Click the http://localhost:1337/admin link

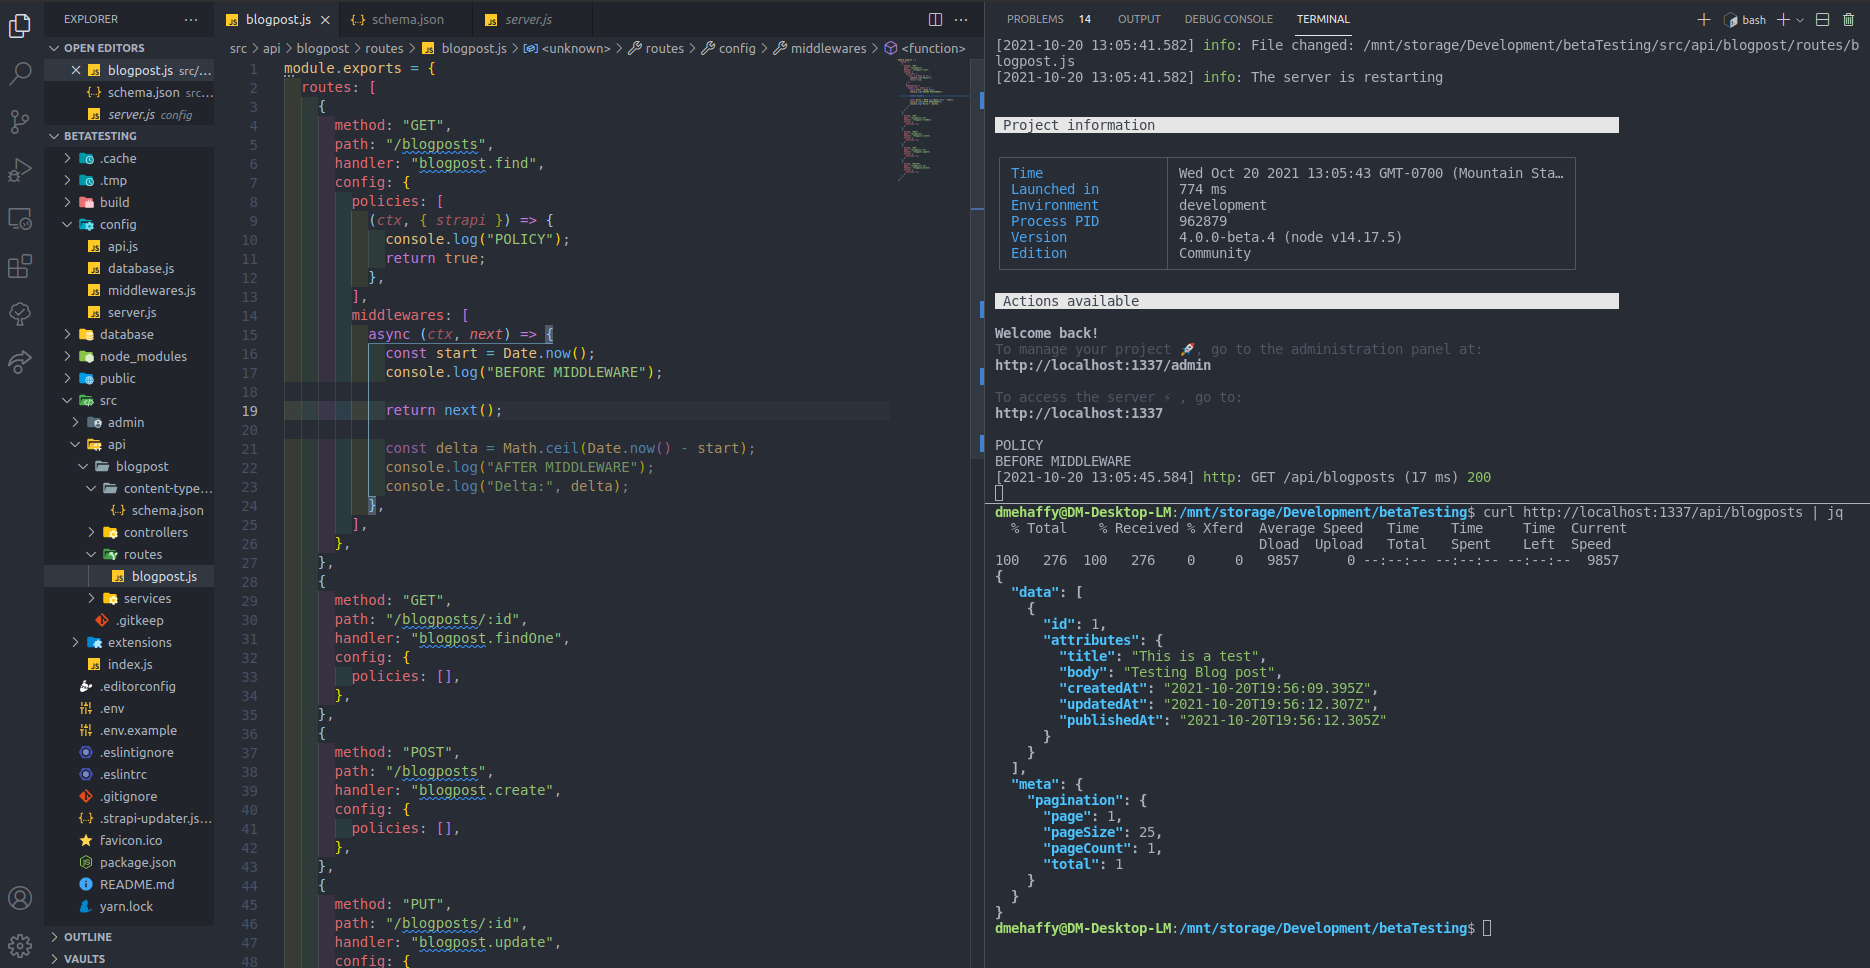tap(1103, 365)
